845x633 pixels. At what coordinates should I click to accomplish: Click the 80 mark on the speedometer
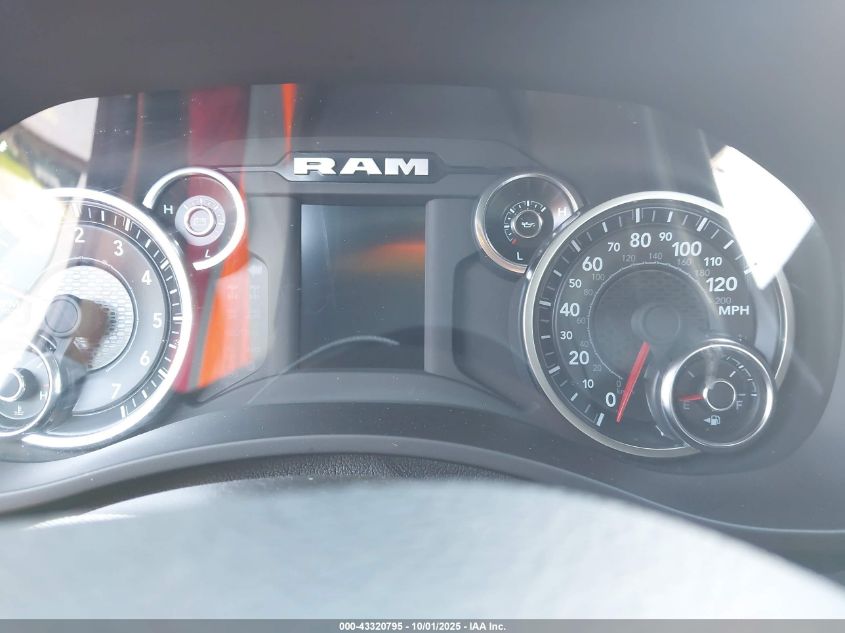[x=640, y=240]
